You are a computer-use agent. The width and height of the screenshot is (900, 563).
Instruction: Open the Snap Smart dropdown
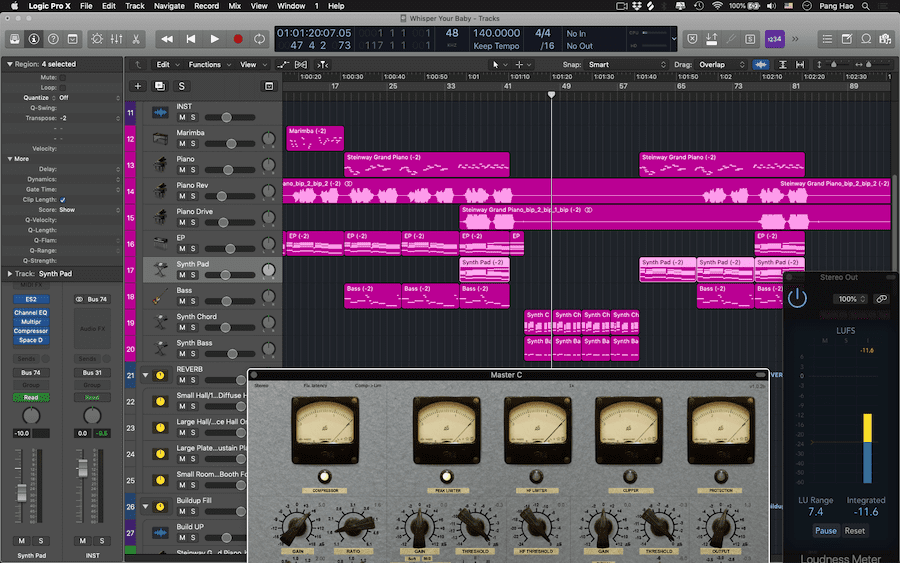627,65
